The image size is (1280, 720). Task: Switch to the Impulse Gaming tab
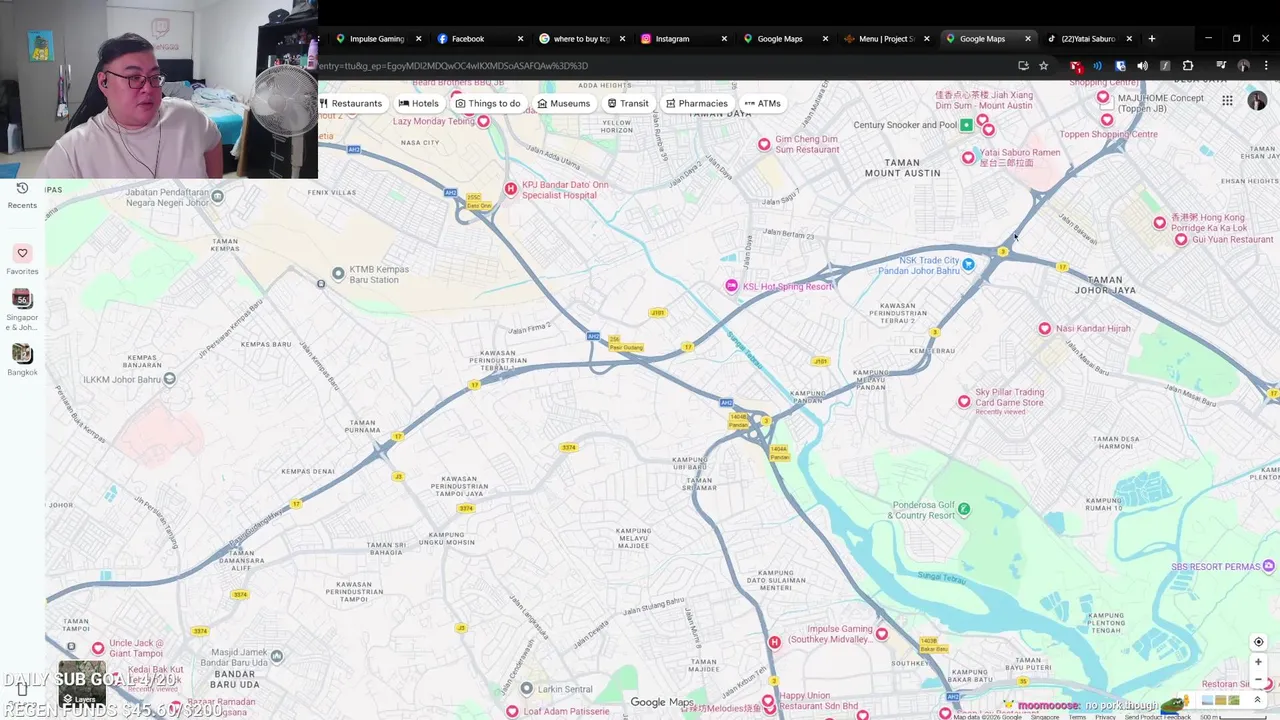pos(377,39)
